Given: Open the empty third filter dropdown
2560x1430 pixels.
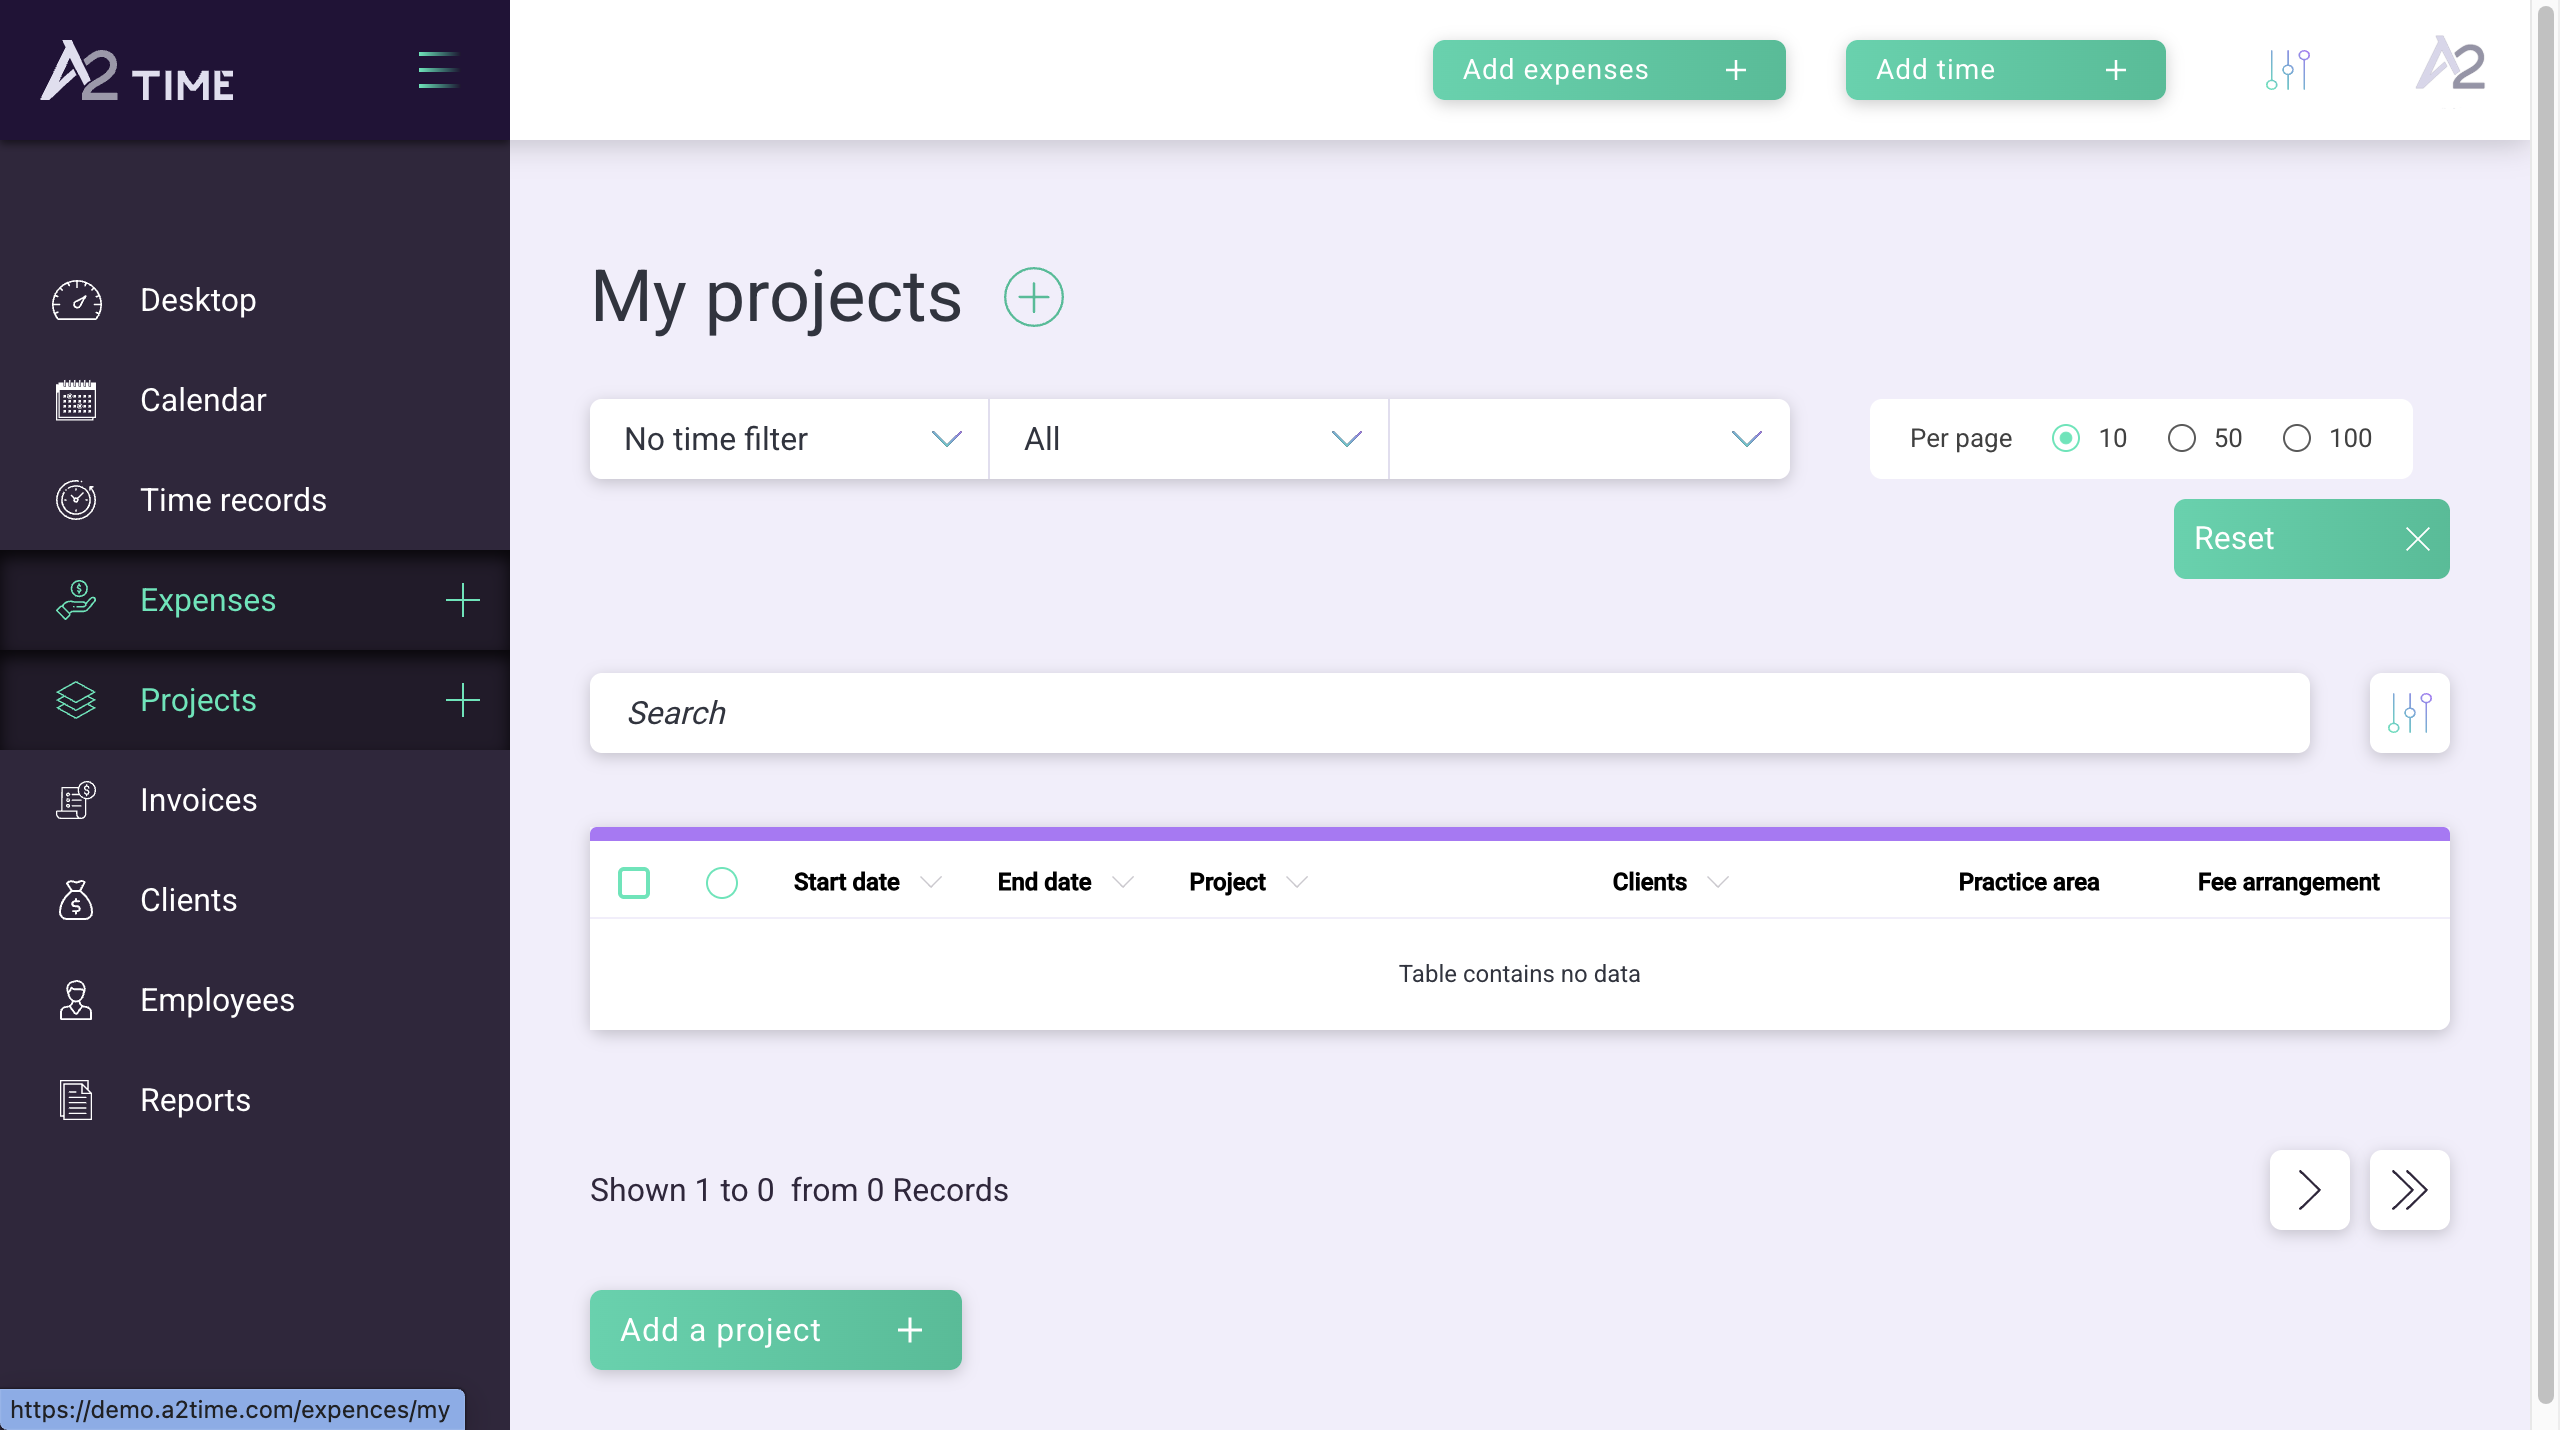Looking at the screenshot, I should [1590, 439].
